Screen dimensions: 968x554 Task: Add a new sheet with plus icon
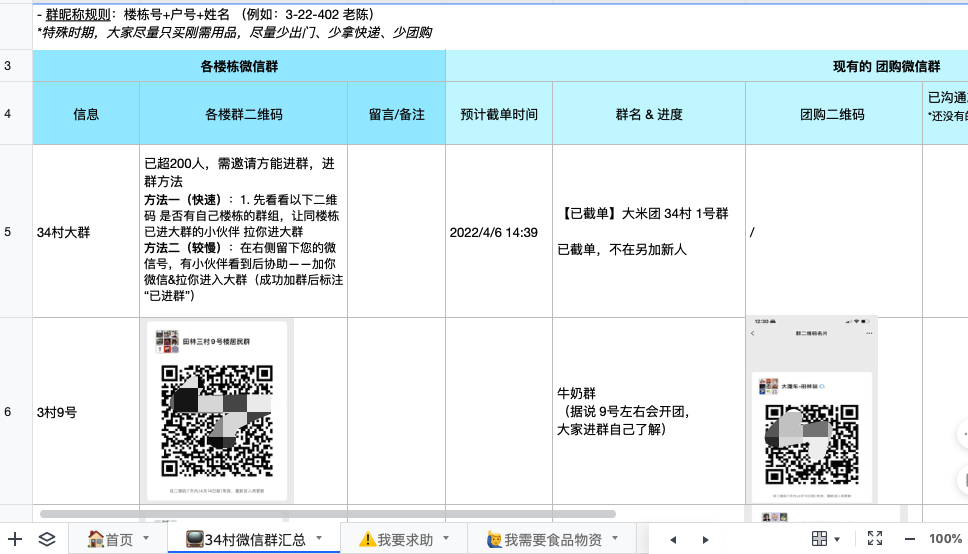(x=15, y=539)
